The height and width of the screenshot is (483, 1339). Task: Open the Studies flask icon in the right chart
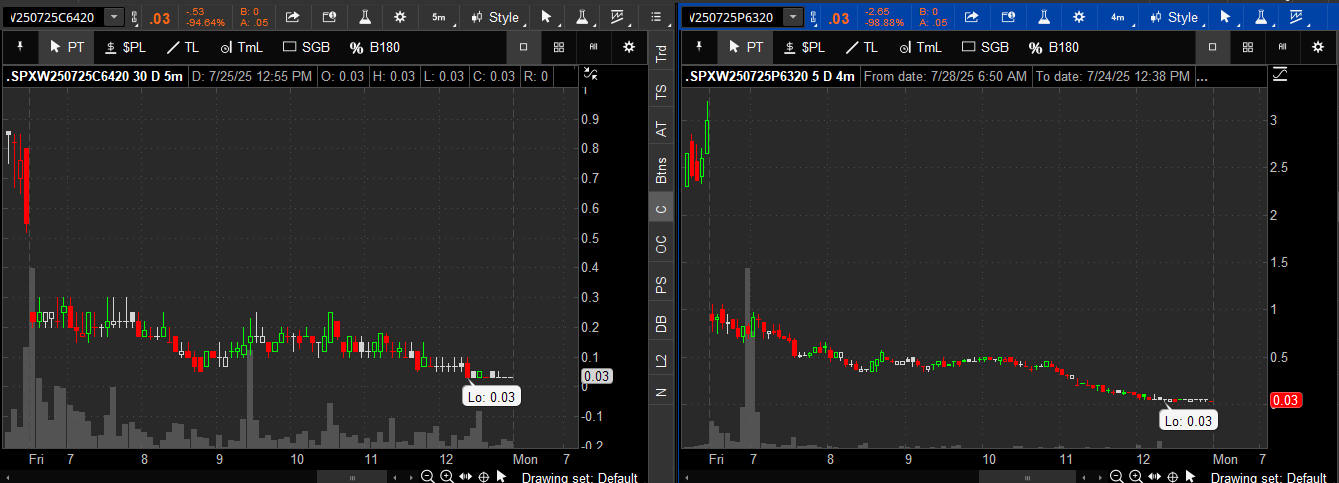1043,17
